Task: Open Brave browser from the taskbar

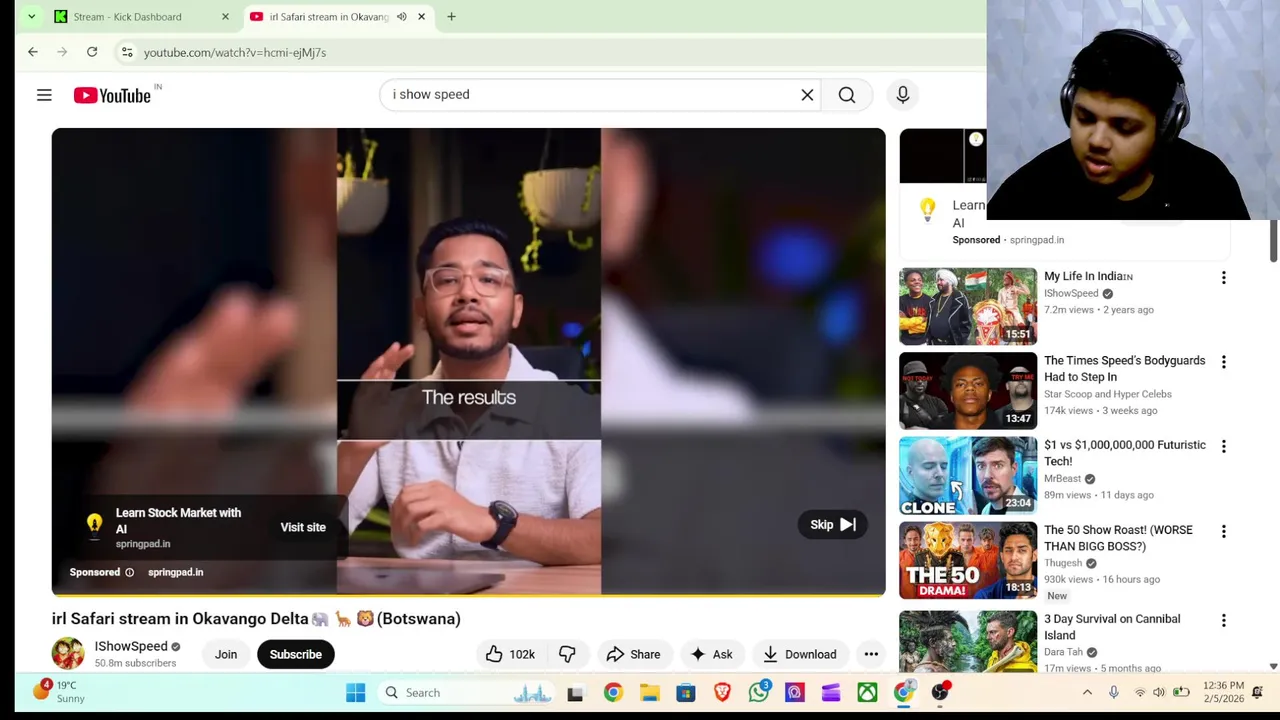Action: point(722,692)
